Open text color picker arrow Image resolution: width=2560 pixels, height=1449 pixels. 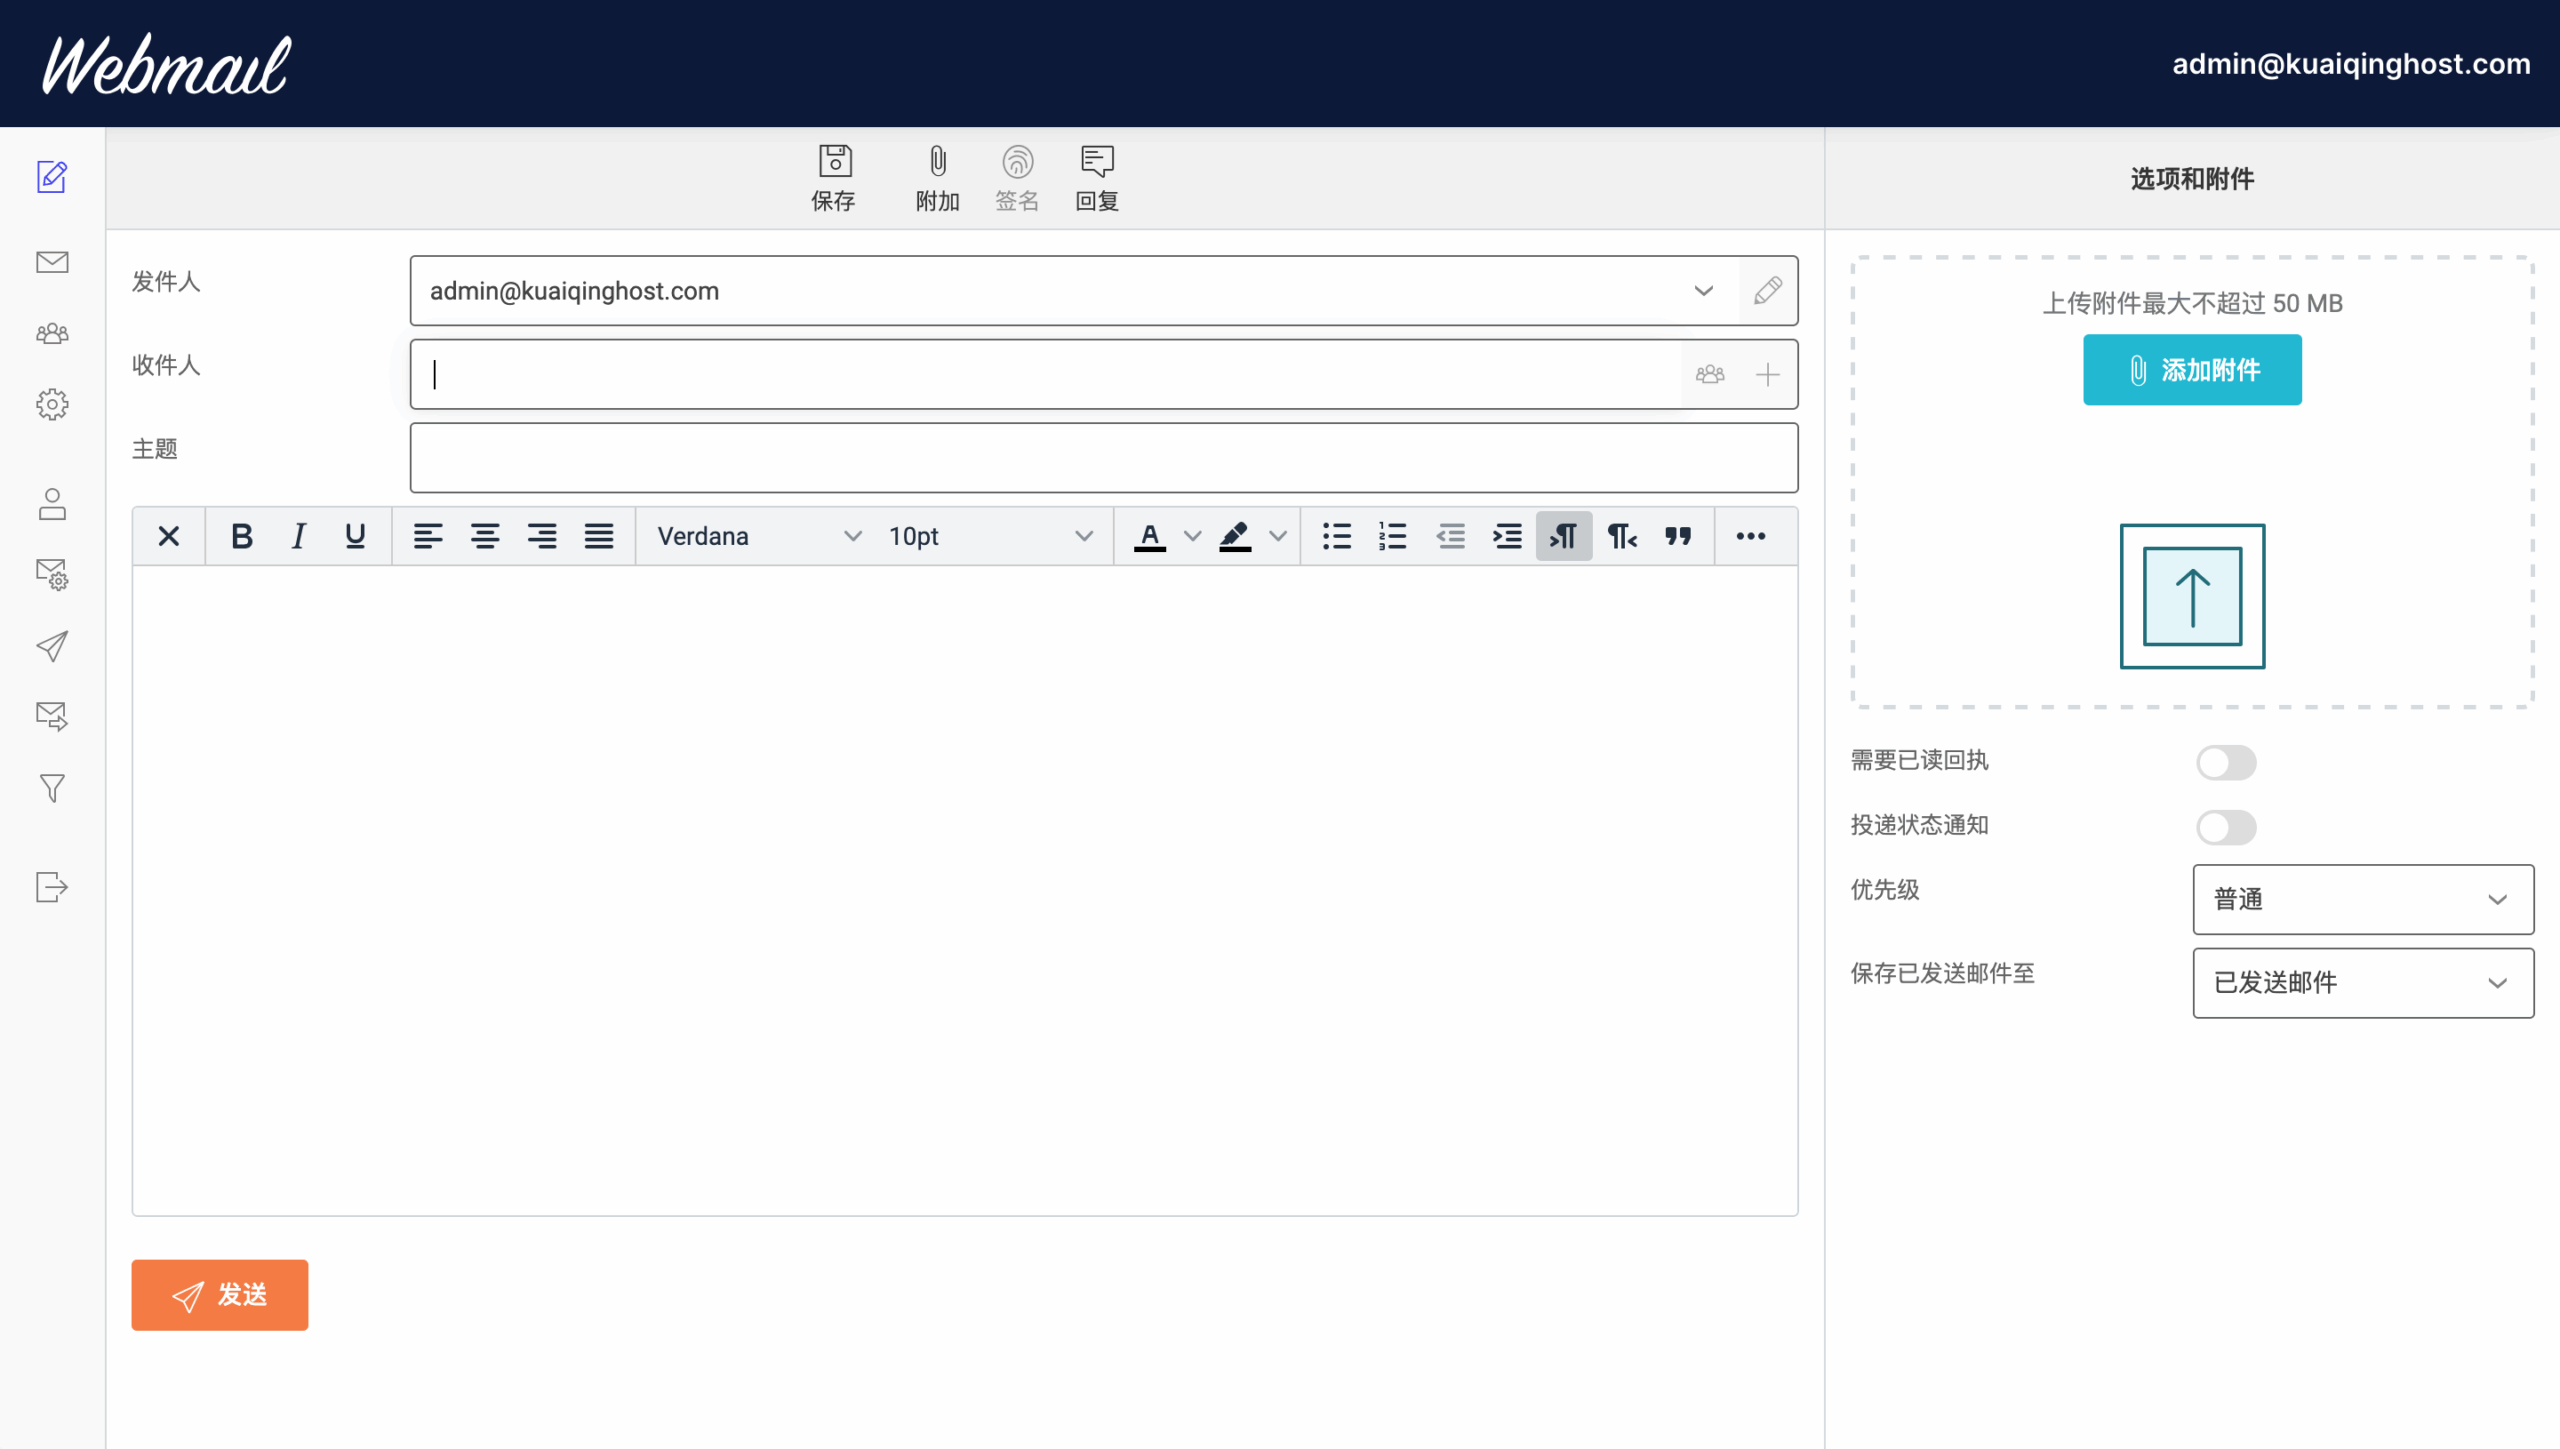pos(1192,536)
